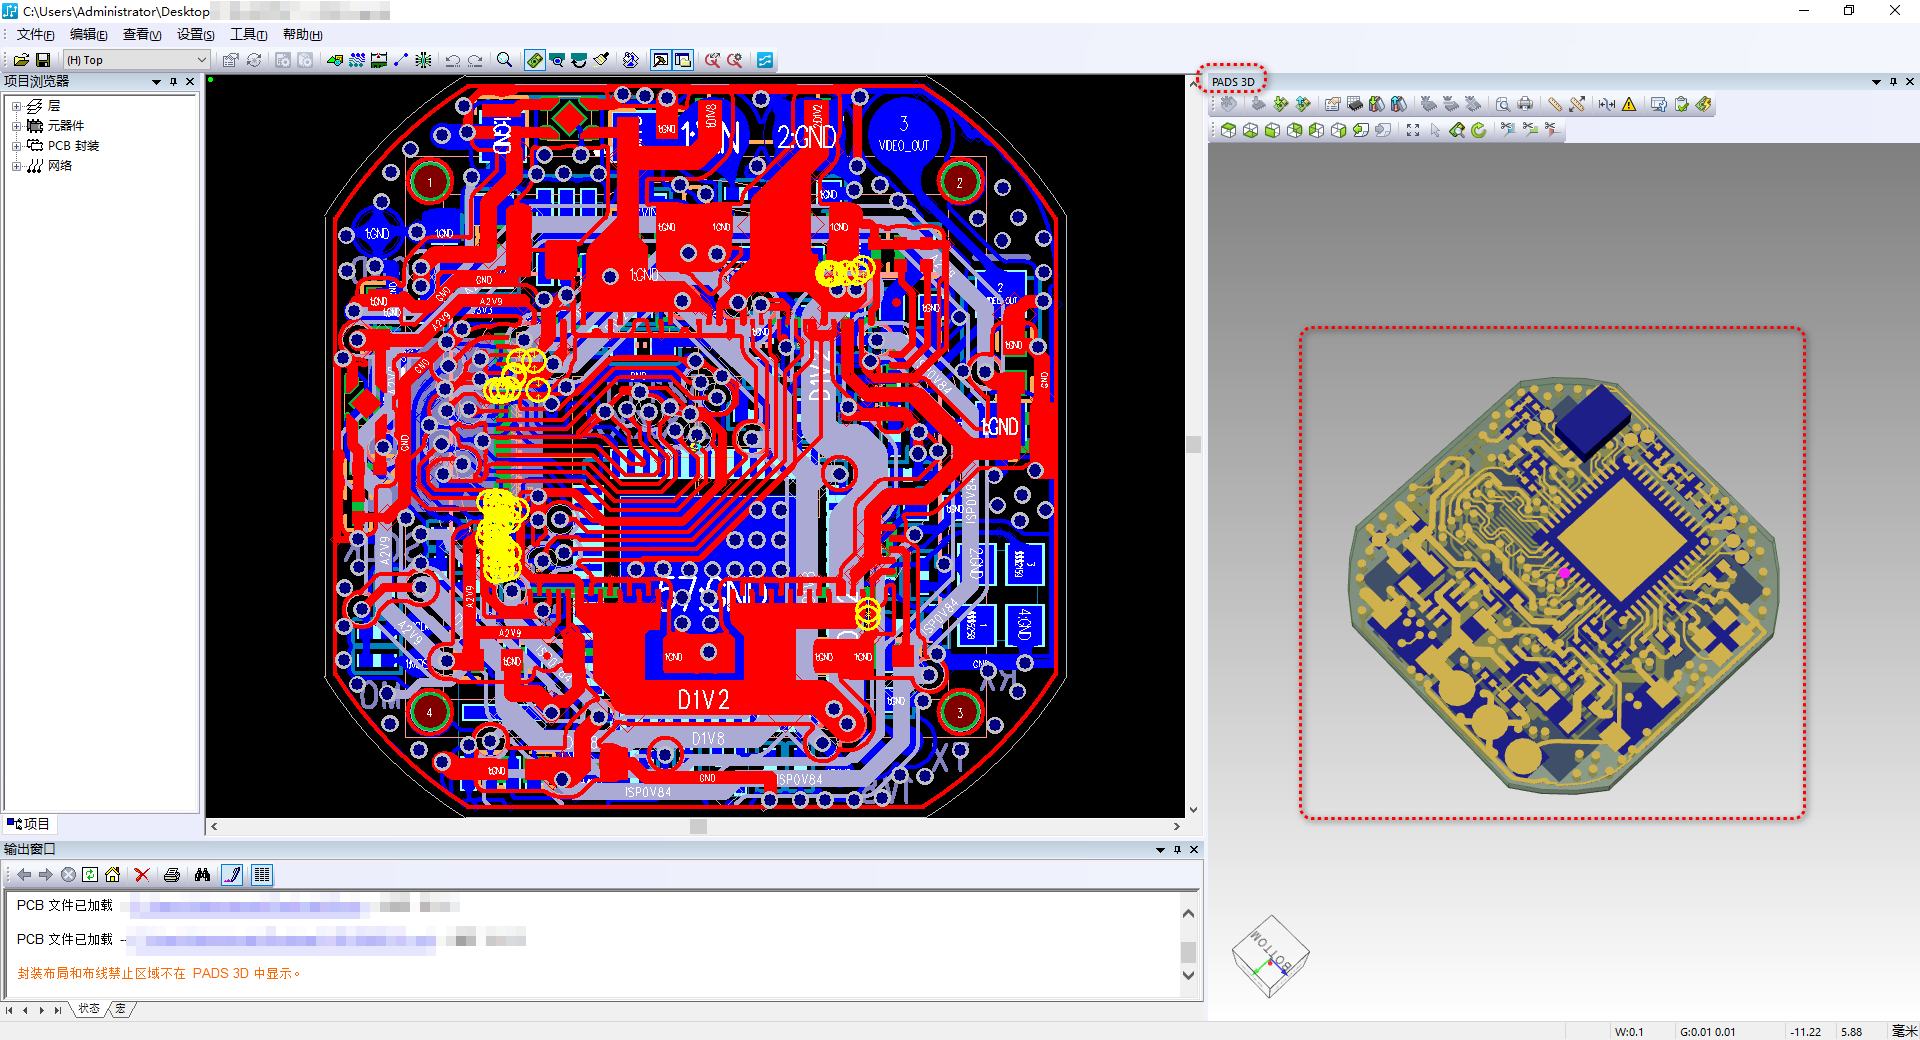This screenshot has width=1920, height=1040.
Task: Toggle the highlighted pen icon in output toolbar
Action: click(232, 875)
